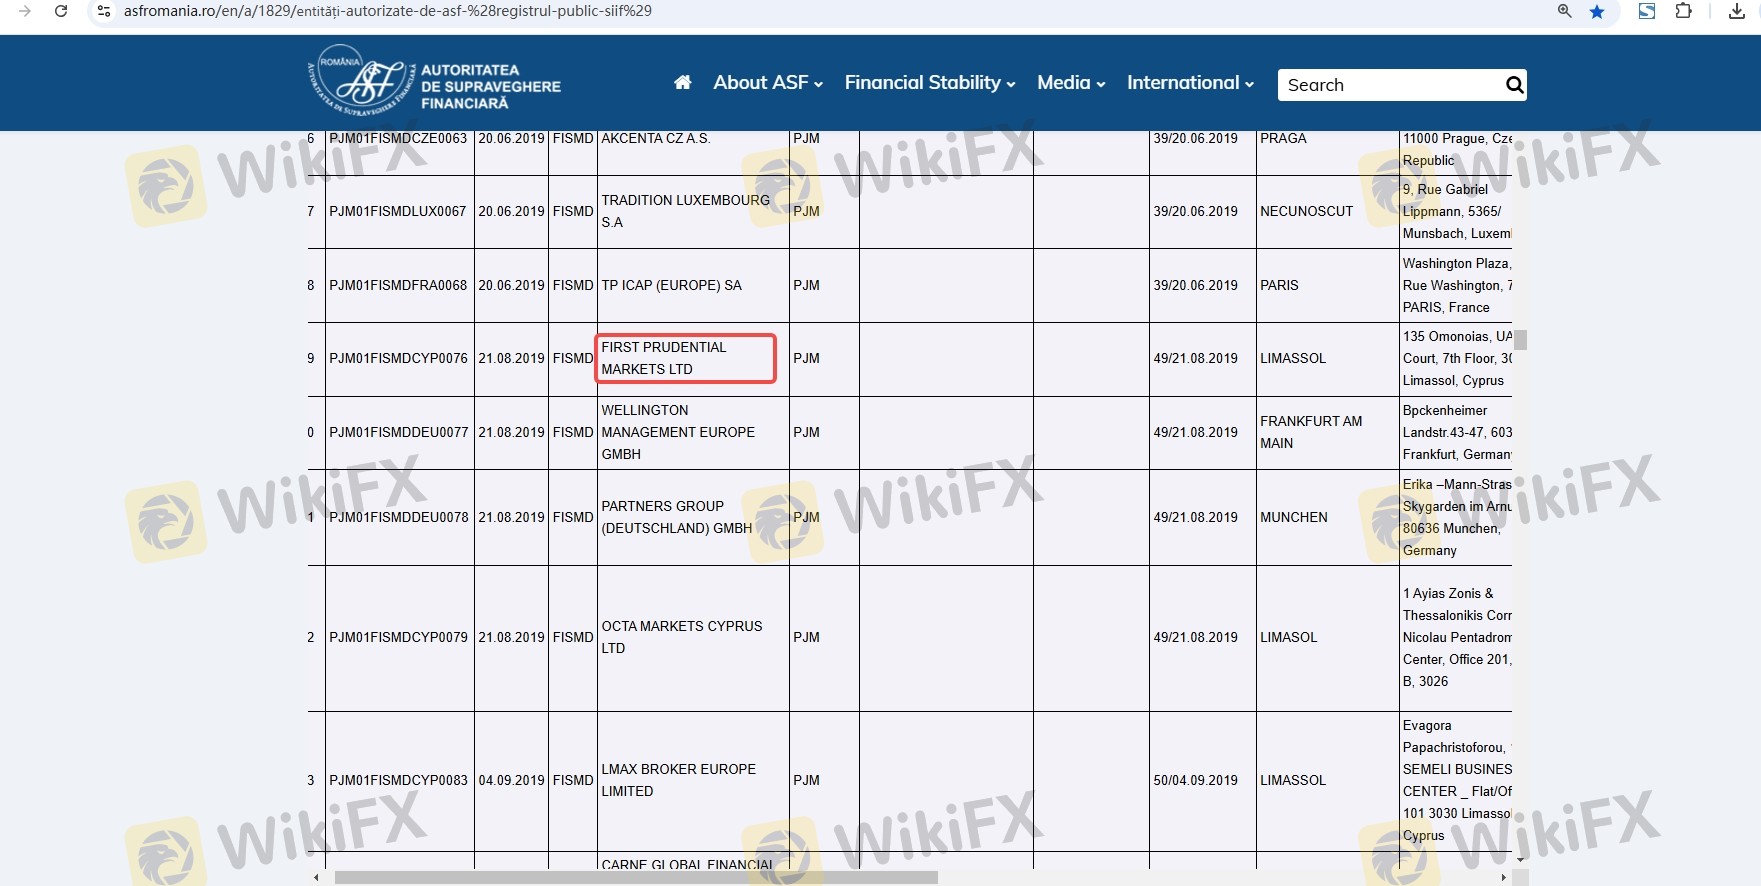
Task: Open the Media menu
Action: [1070, 83]
